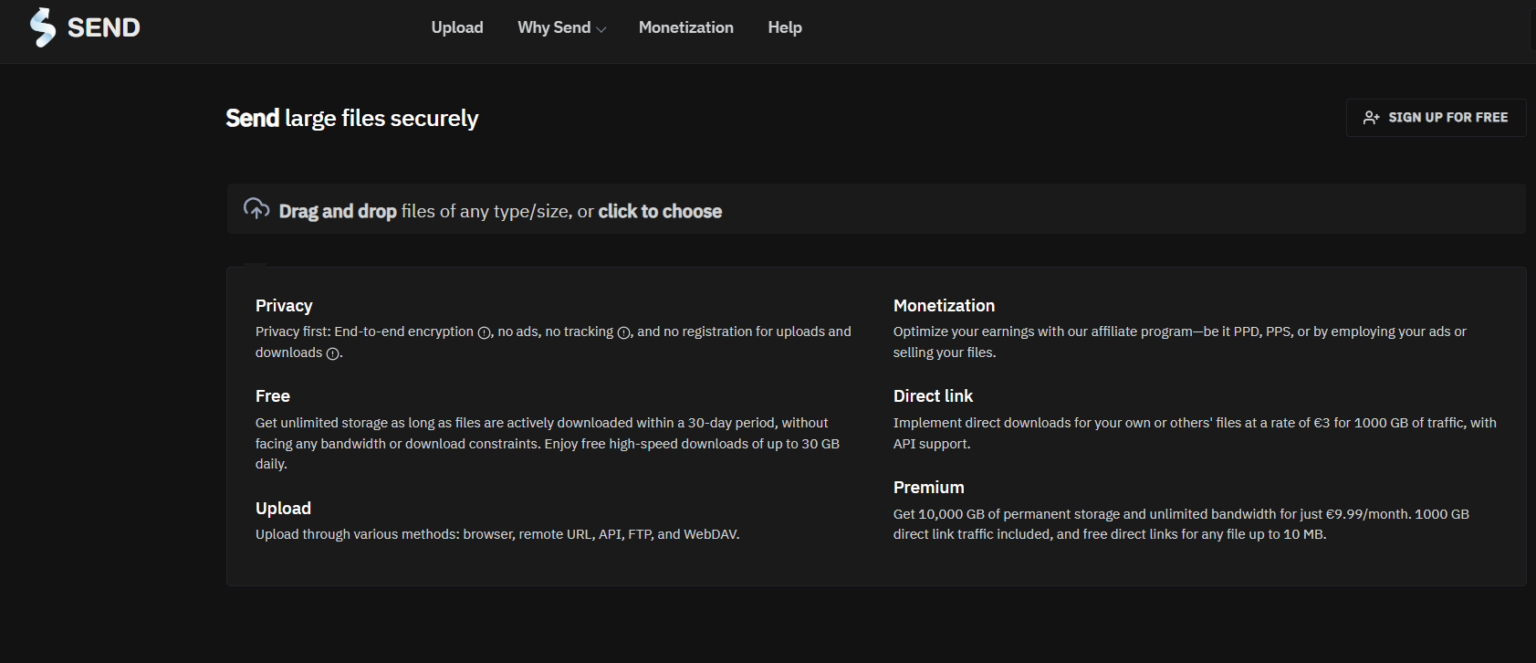Expand the Why Send dropdown

click(x=562, y=28)
